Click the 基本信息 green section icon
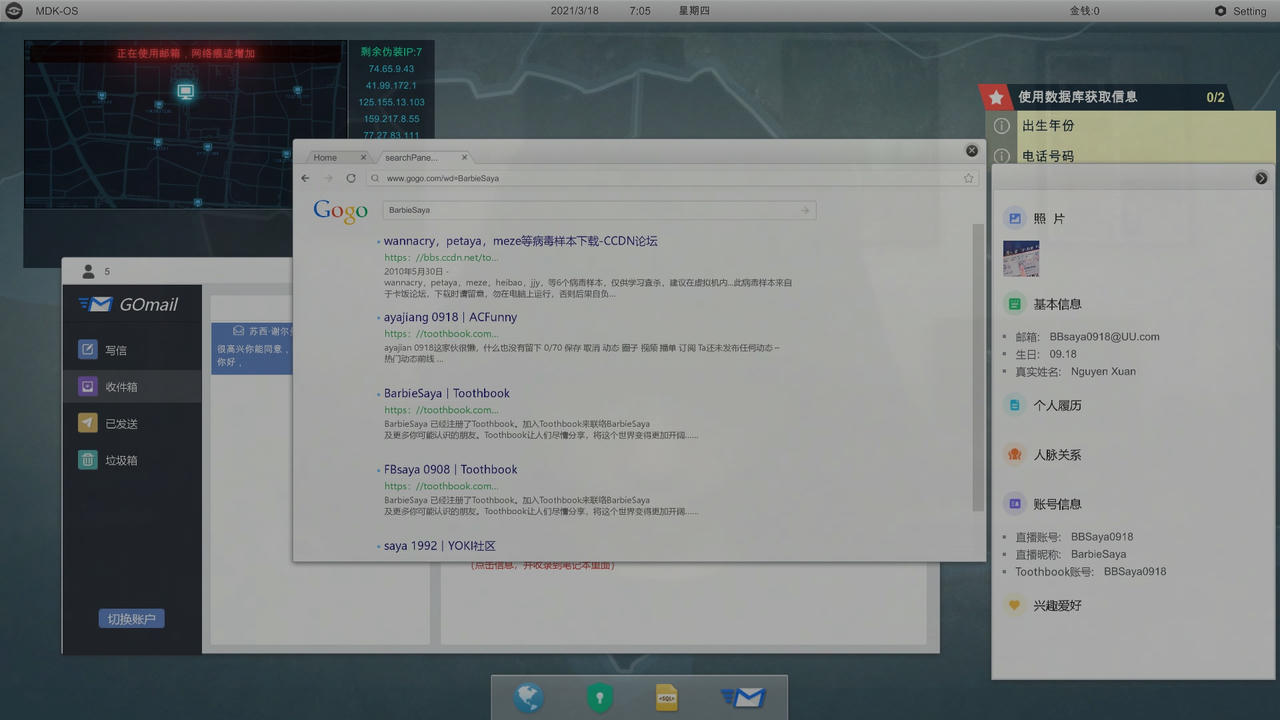The height and width of the screenshot is (720, 1280). pos(1015,304)
